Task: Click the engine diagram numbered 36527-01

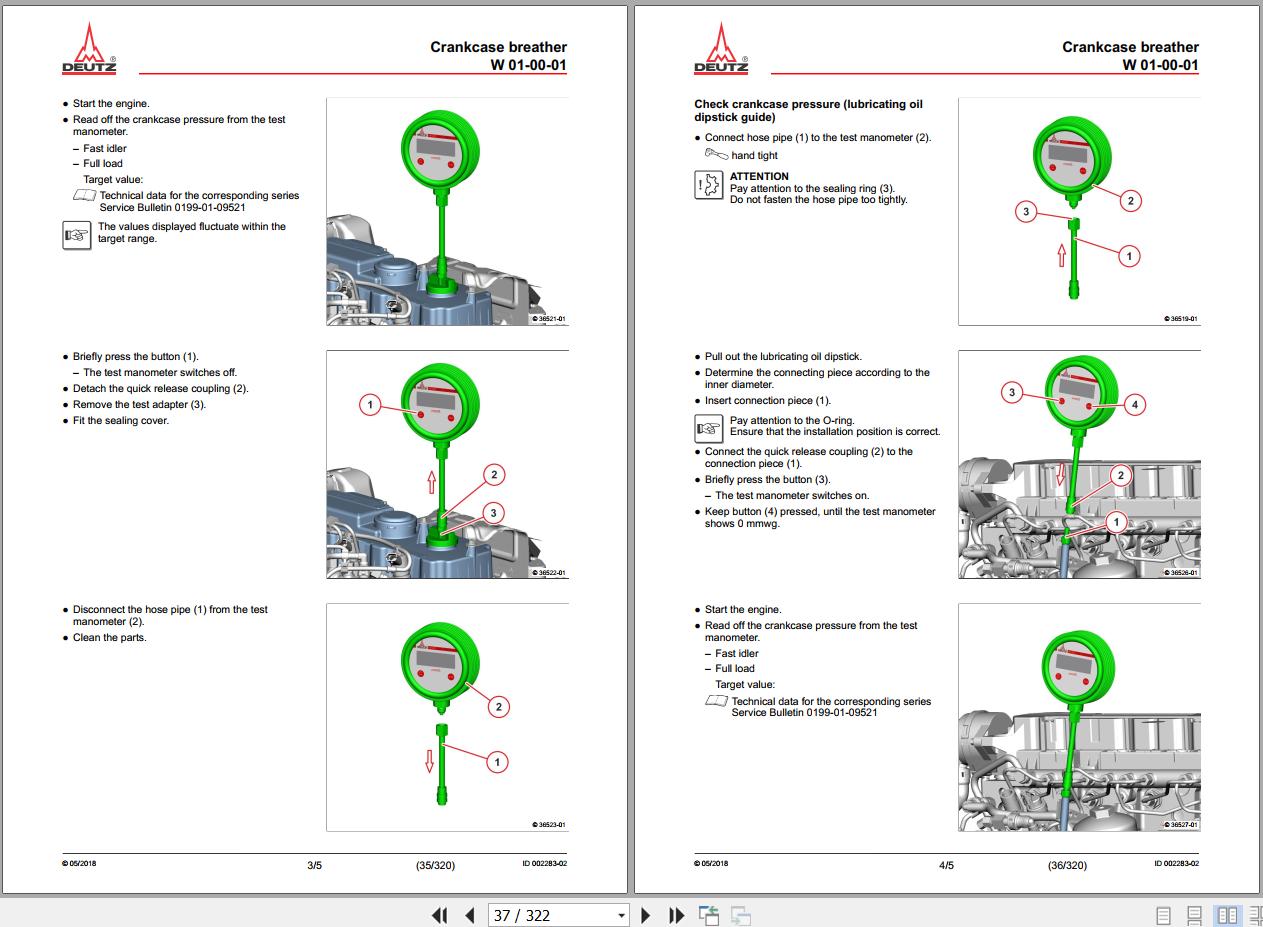Action: coord(1079,717)
